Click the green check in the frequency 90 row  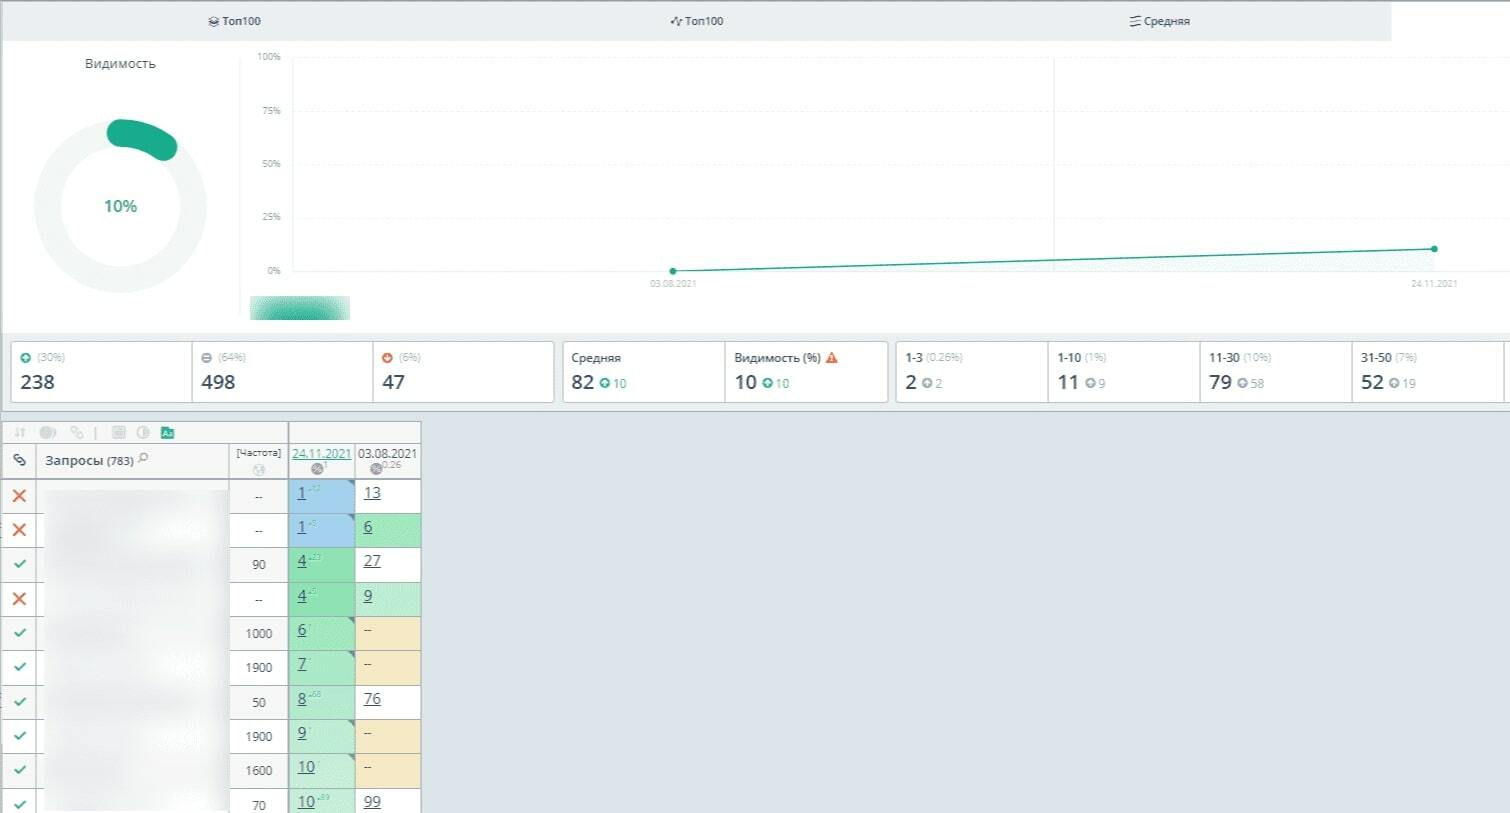(x=19, y=564)
